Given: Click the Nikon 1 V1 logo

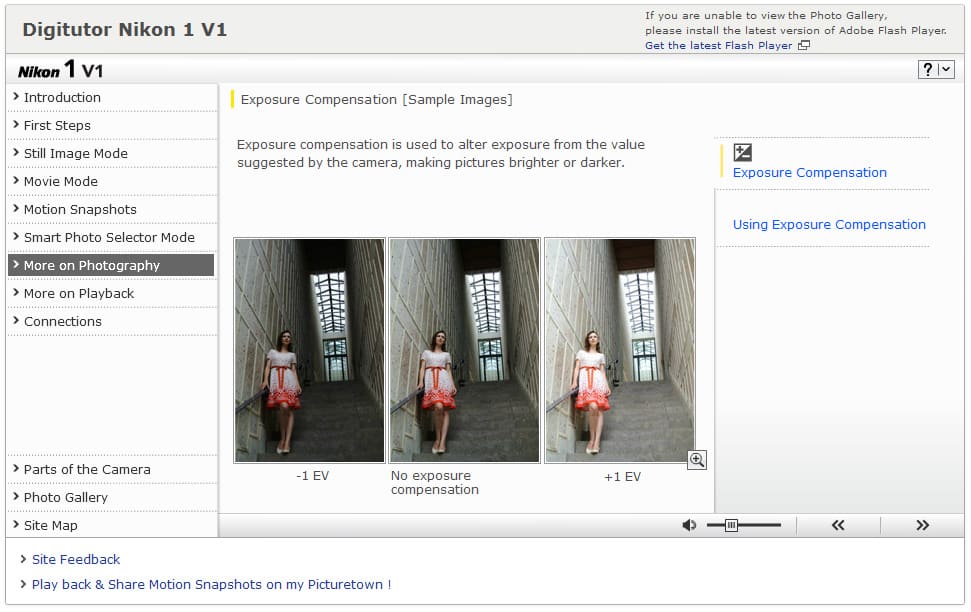Looking at the screenshot, I should pos(60,69).
